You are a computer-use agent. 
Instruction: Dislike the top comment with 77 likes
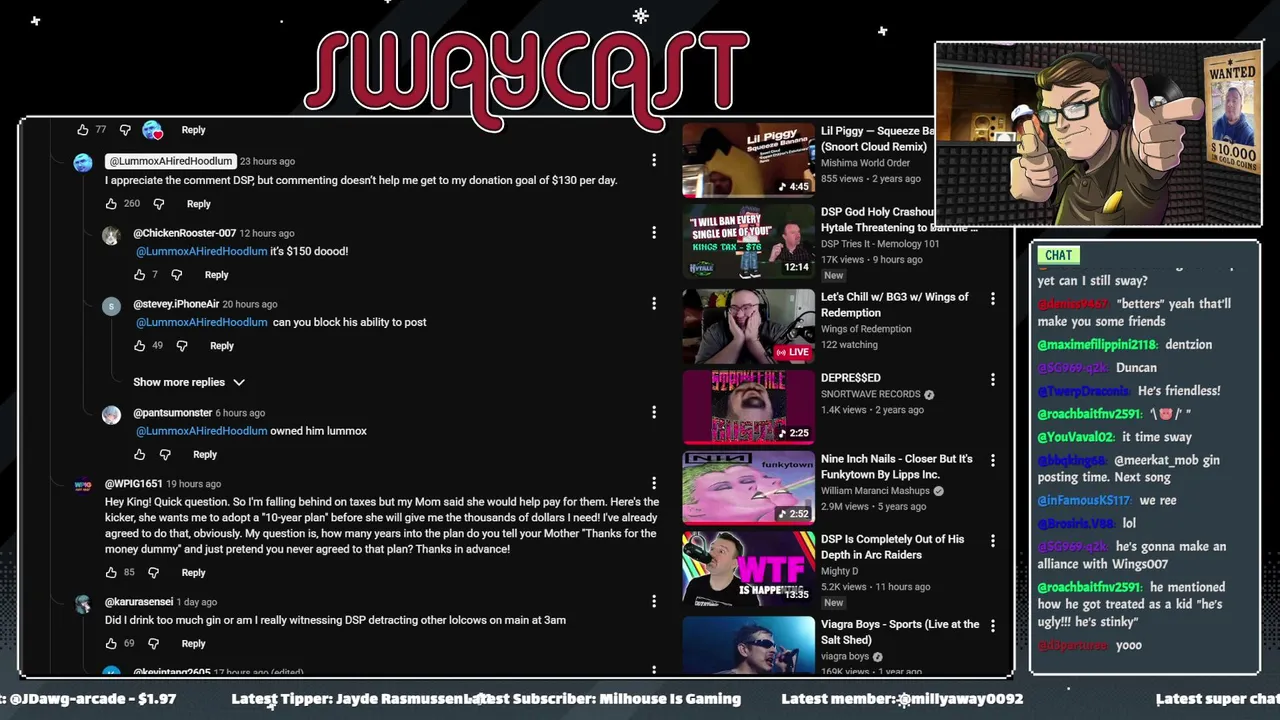coord(125,130)
